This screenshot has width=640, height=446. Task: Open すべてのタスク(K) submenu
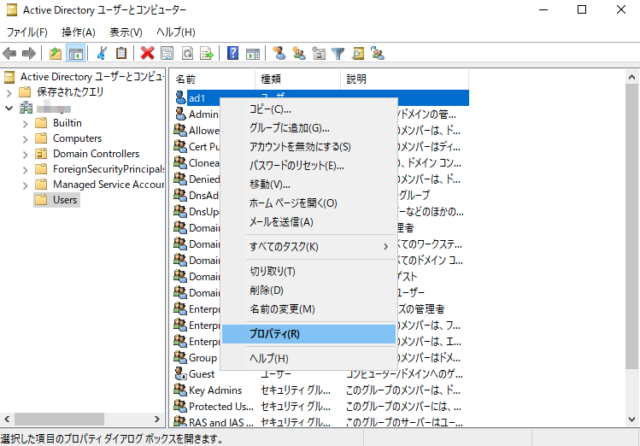pyautogui.click(x=309, y=246)
